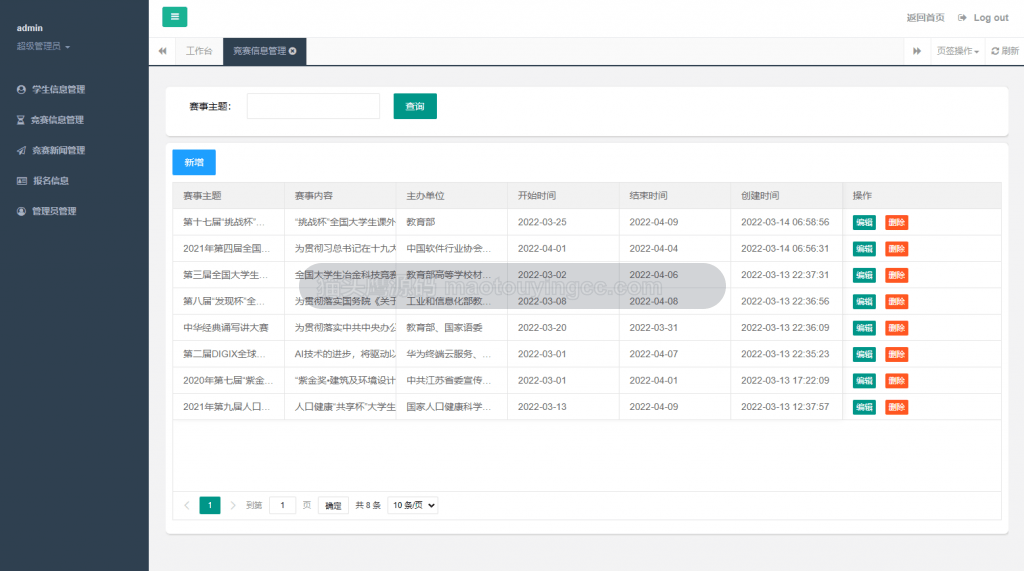The height and width of the screenshot is (571, 1024).
Task: Delete the 第三届全国大学生 row
Action: click(x=897, y=275)
